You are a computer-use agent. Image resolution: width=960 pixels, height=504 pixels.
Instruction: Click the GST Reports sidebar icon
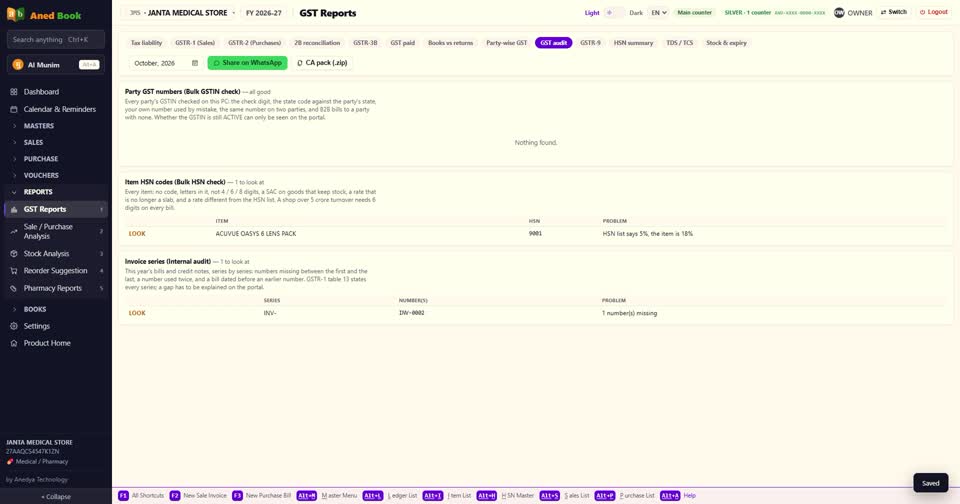(13, 209)
